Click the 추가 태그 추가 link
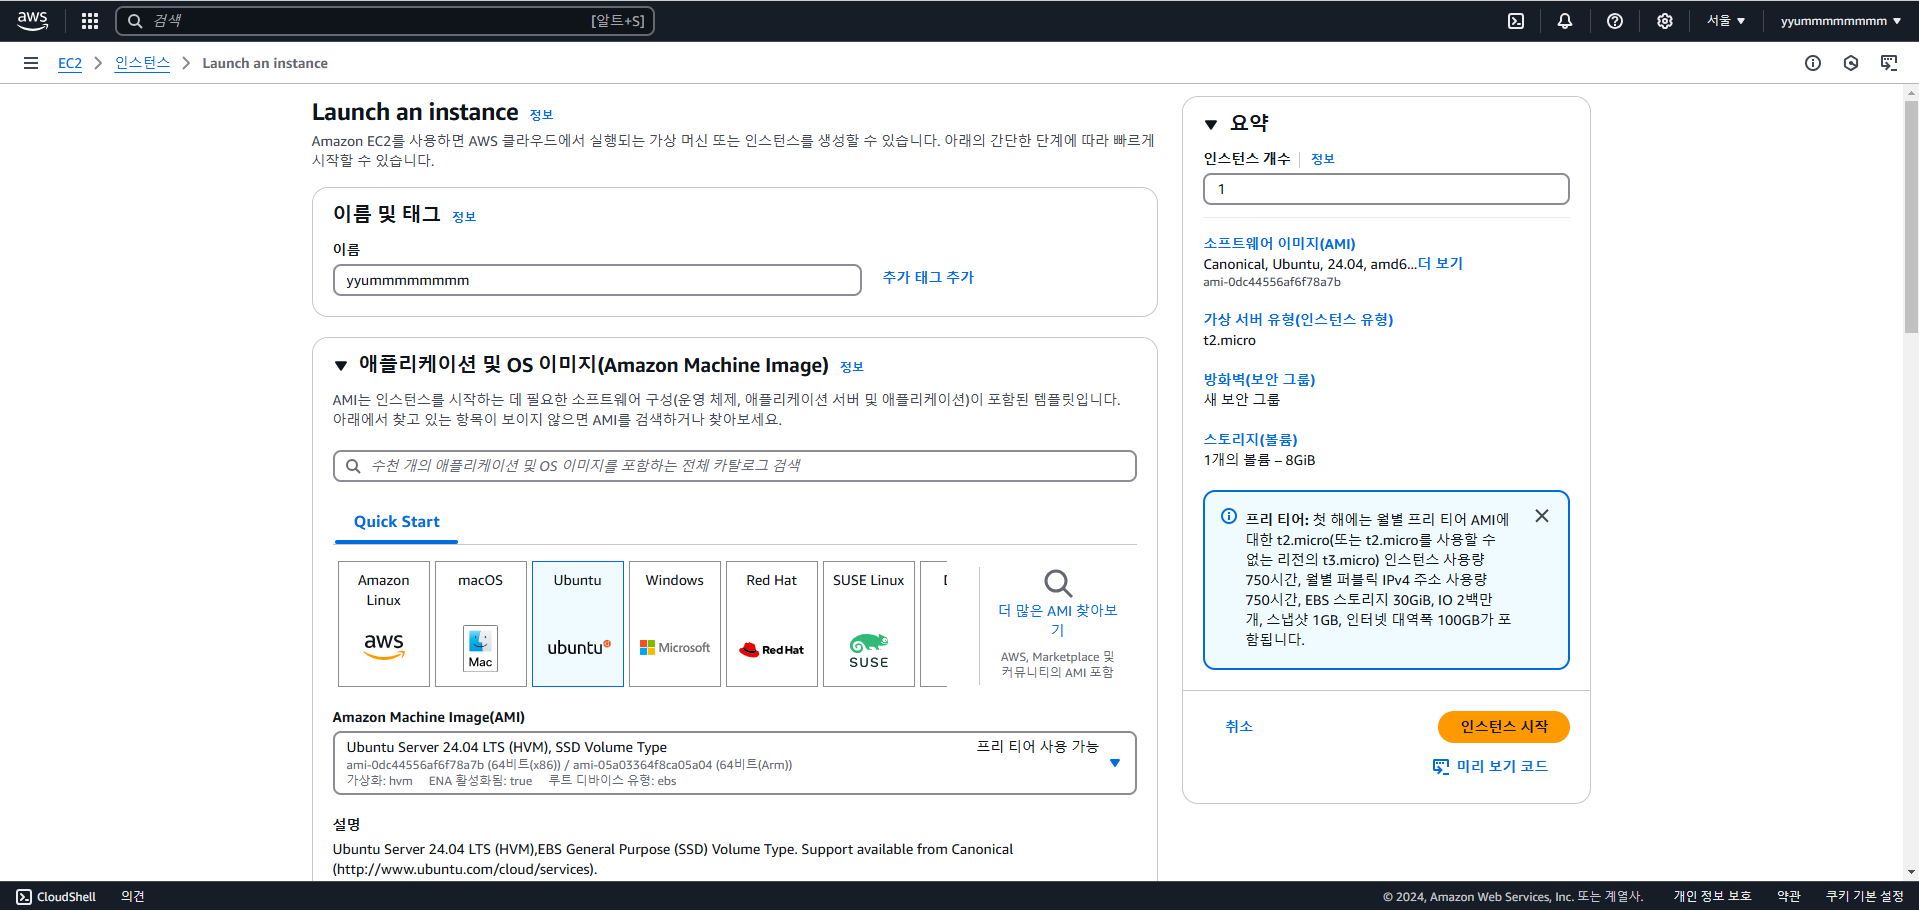This screenshot has height=910, width=1919. pos(928,278)
